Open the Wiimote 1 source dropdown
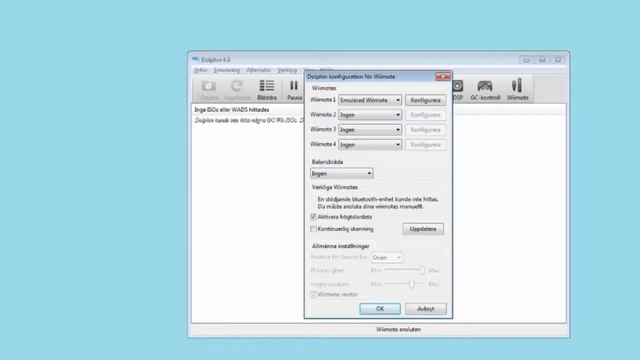Viewport: 640px width, 360px height. coord(370,100)
